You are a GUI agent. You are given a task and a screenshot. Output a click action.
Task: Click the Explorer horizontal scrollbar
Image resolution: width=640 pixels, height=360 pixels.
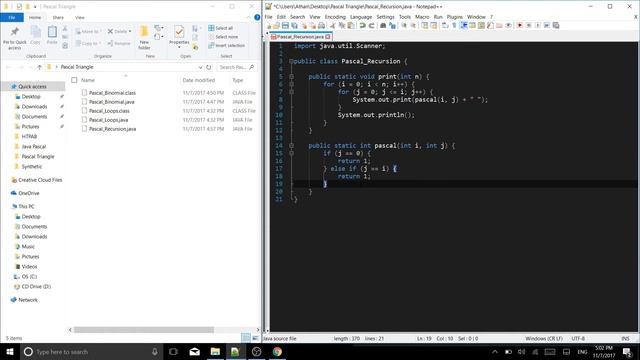144,329
